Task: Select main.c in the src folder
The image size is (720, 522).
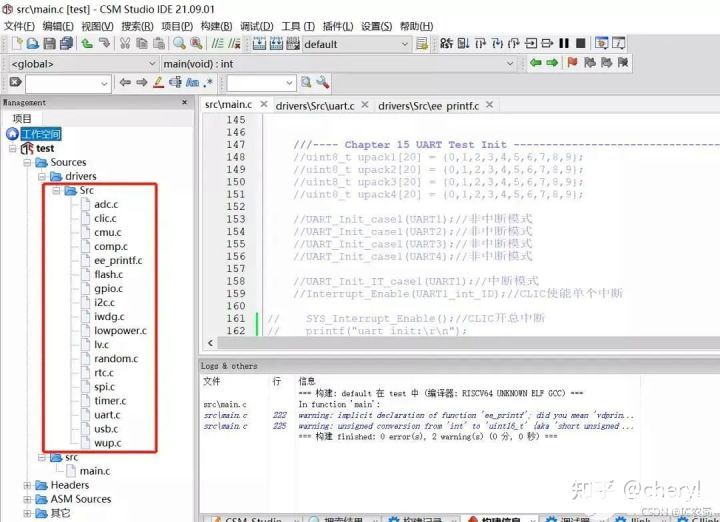Action: 95,471
